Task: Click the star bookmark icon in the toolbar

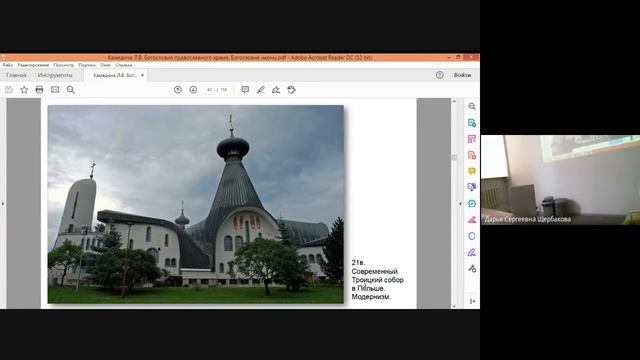Action: 24,90
